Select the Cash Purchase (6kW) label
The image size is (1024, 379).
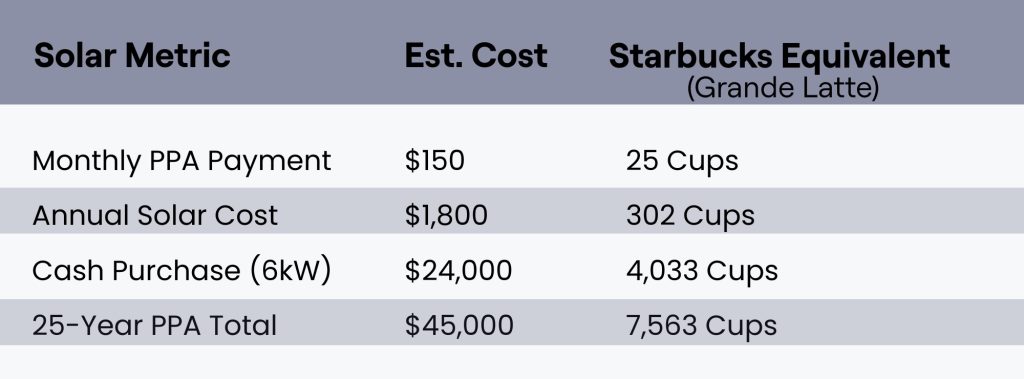click(182, 271)
